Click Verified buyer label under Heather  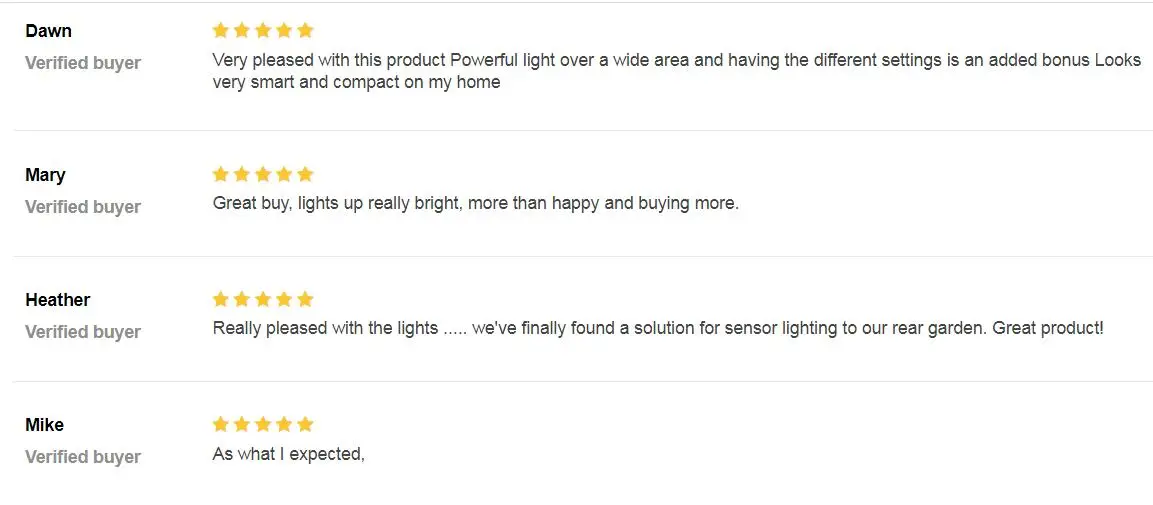(83, 332)
